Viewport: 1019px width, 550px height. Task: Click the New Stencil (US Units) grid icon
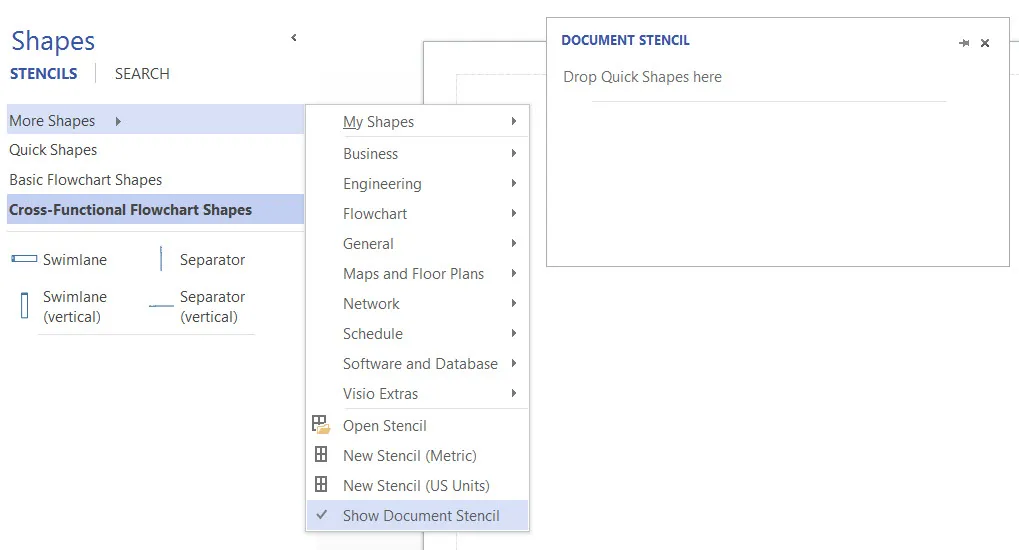point(321,484)
